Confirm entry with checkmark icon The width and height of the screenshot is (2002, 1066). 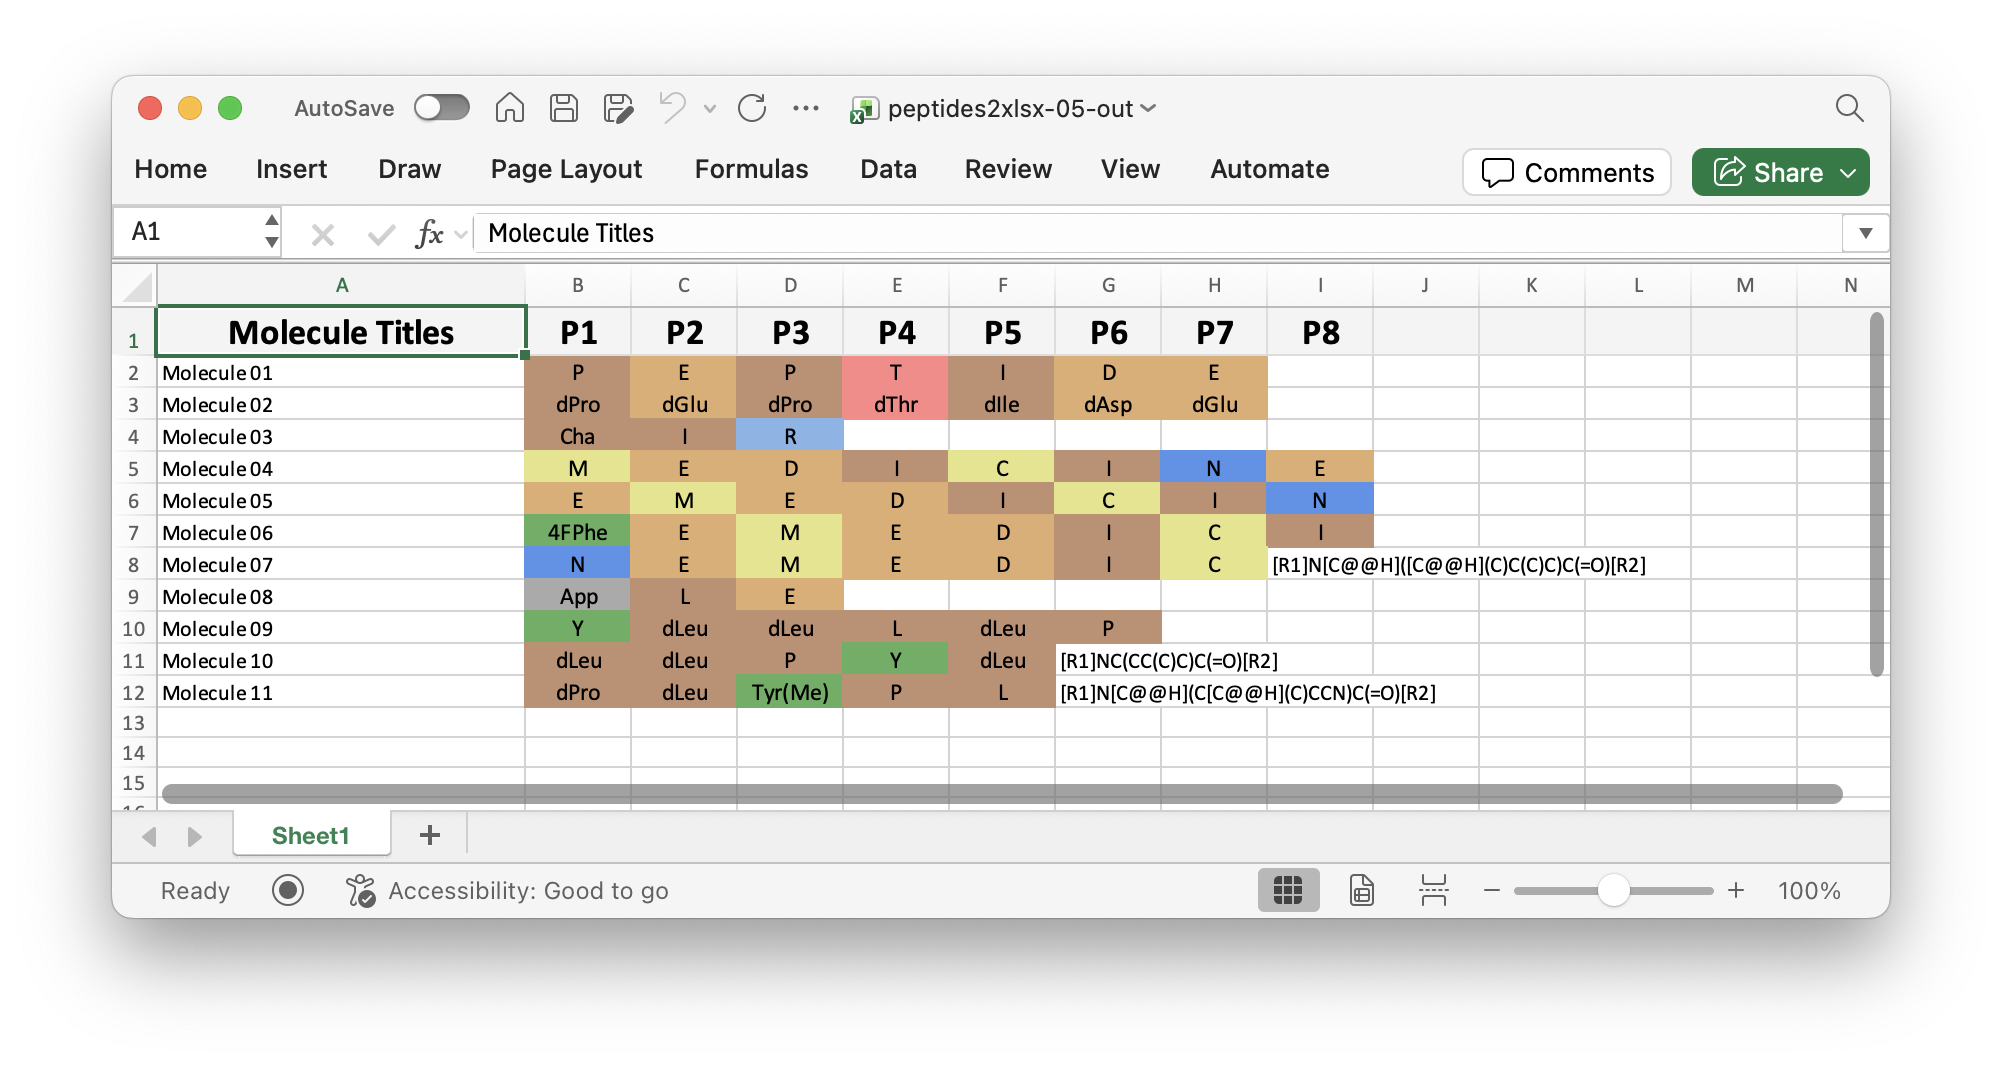(x=381, y=234)
